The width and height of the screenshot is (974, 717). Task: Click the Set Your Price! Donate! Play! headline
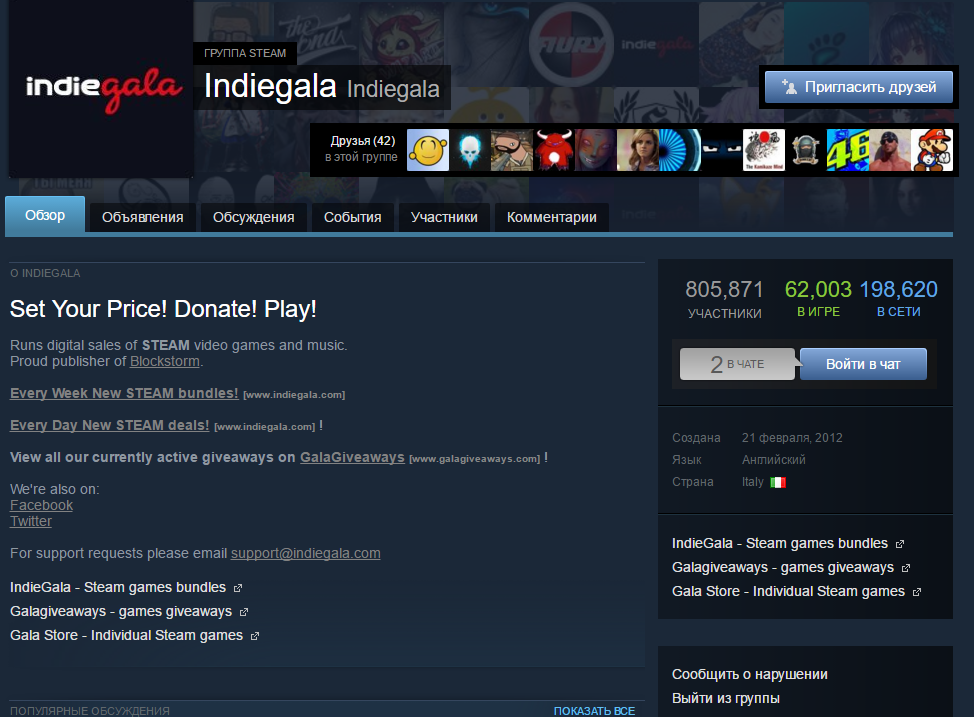163,309
